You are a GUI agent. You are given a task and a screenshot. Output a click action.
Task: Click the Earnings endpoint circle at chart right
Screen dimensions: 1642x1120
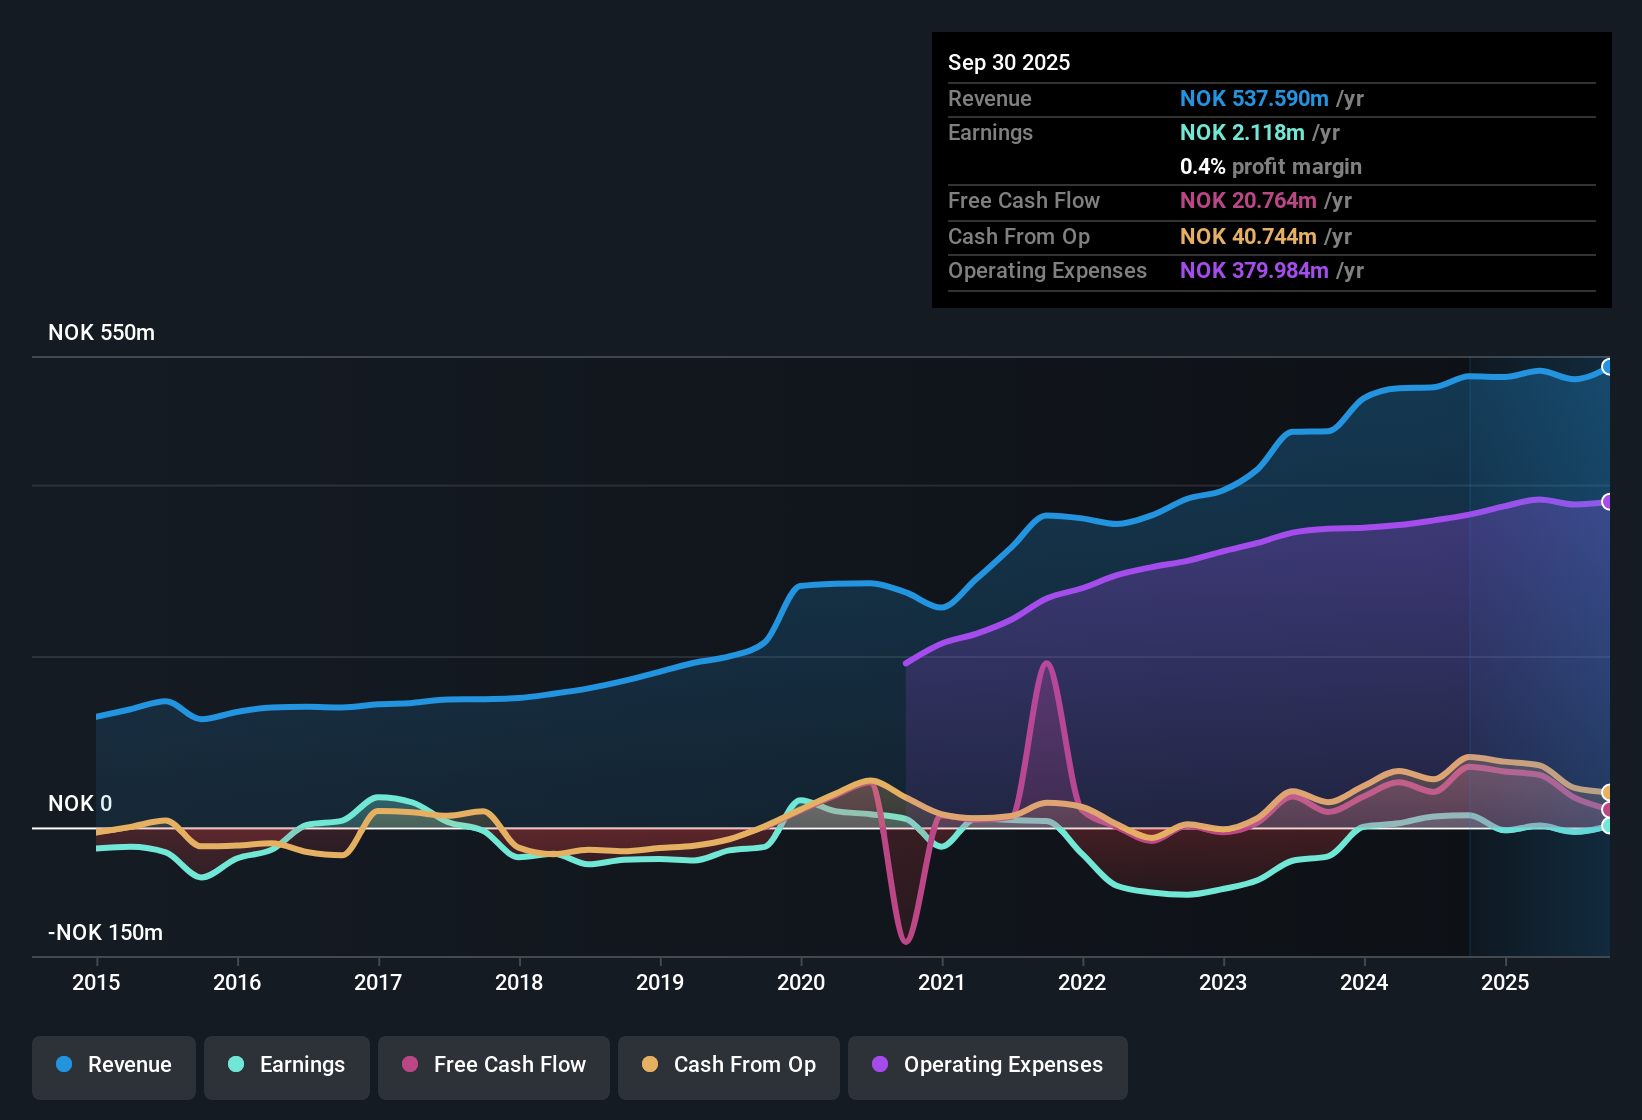(x=1608, y=828)
